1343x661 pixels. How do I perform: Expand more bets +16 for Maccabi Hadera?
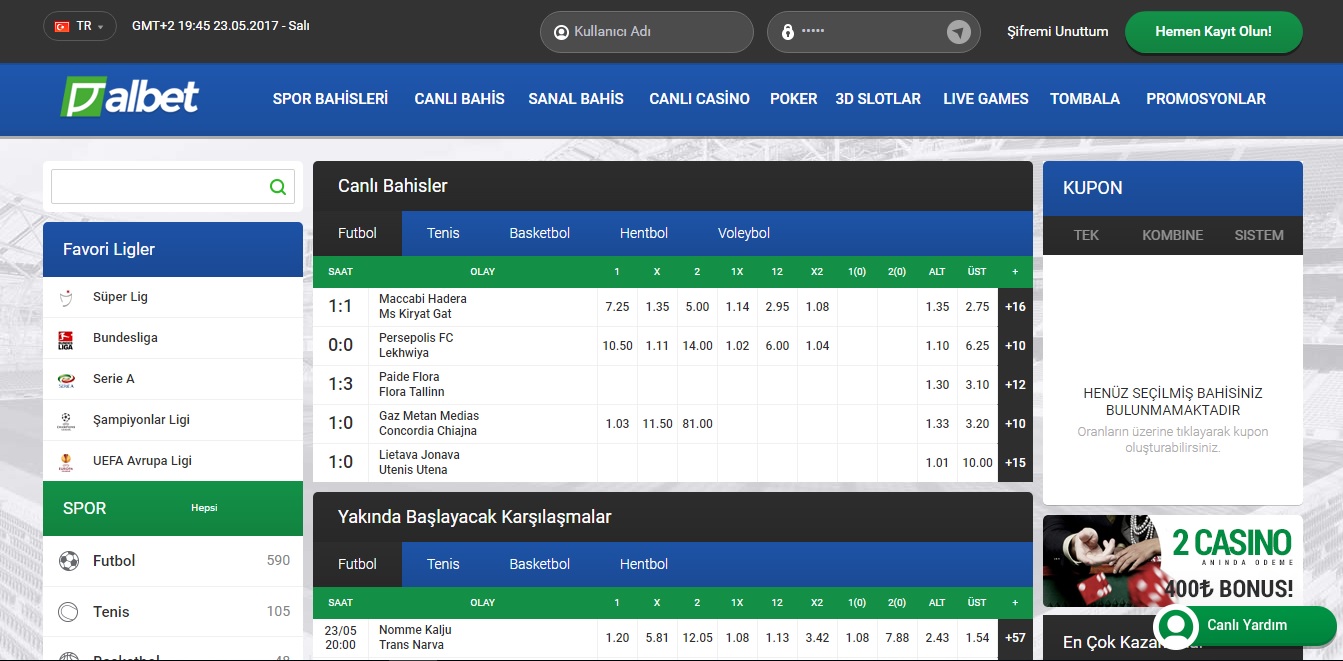point(1015,307)
